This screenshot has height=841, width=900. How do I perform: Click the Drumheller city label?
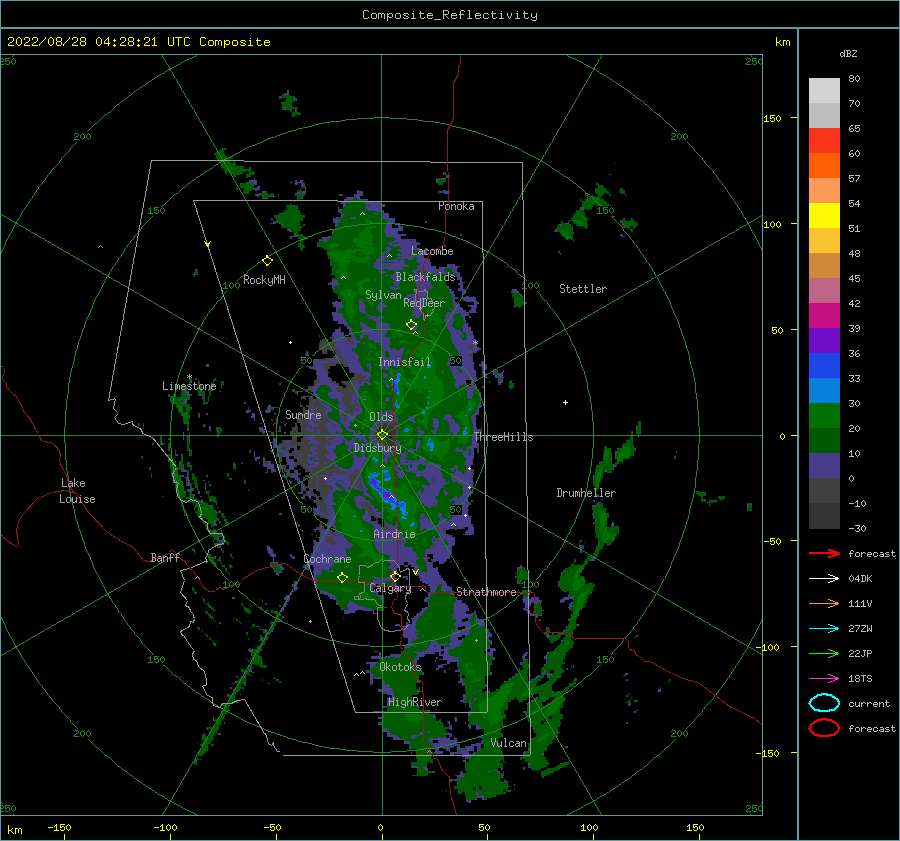click(x=585, y=493)
